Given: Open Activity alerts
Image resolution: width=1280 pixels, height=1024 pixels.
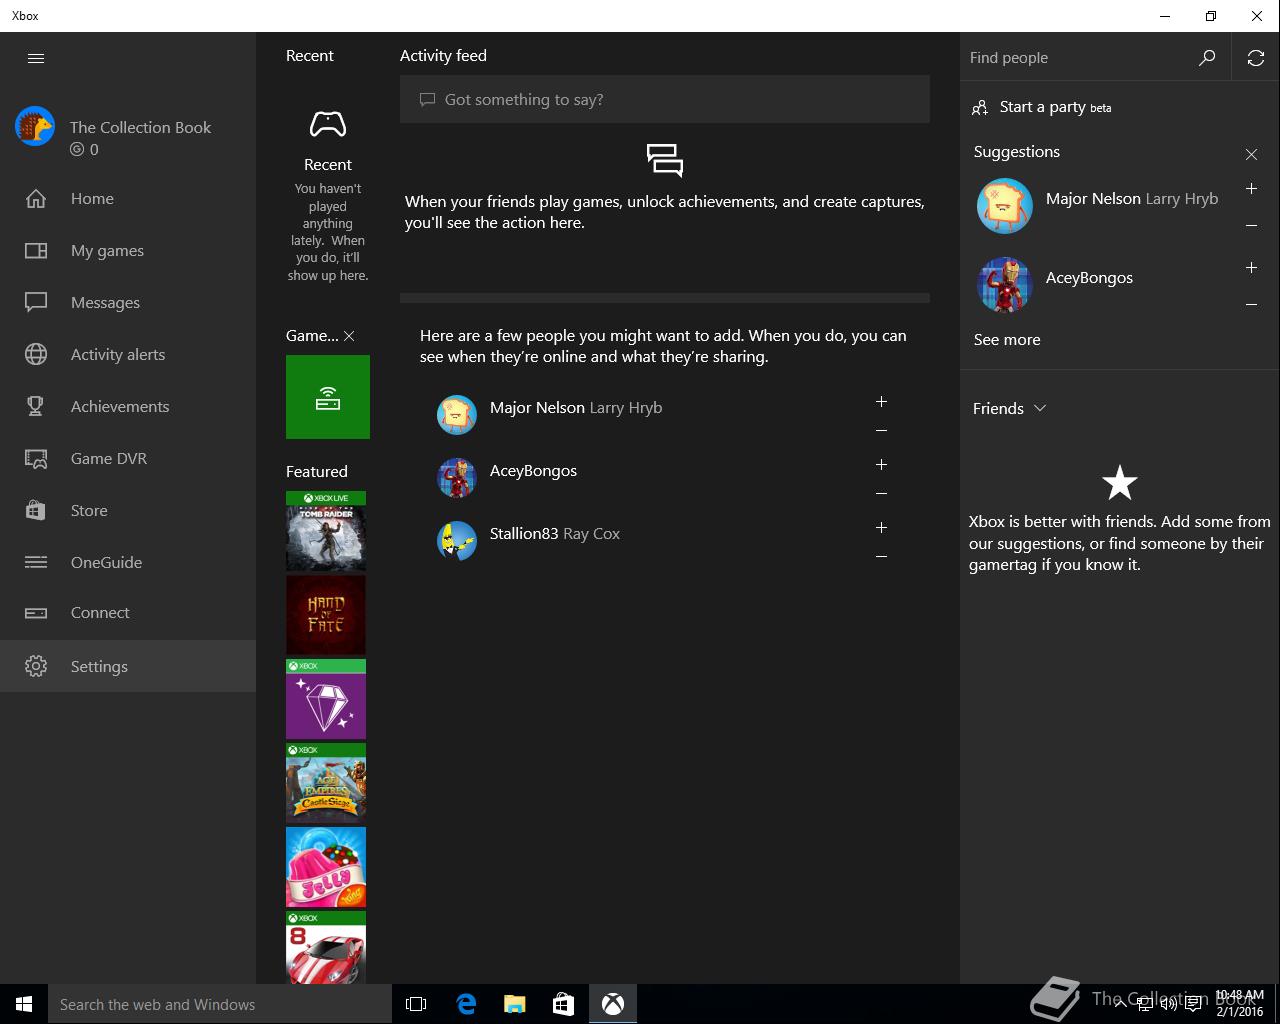Looking at the screenshot, I should [x=128, y=354].
